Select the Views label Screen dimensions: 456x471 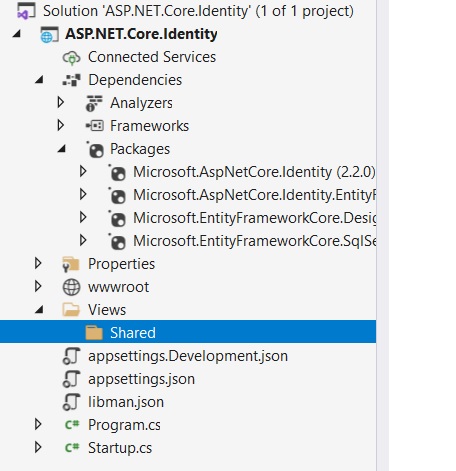pyautogui.click(x=107, y=310)
